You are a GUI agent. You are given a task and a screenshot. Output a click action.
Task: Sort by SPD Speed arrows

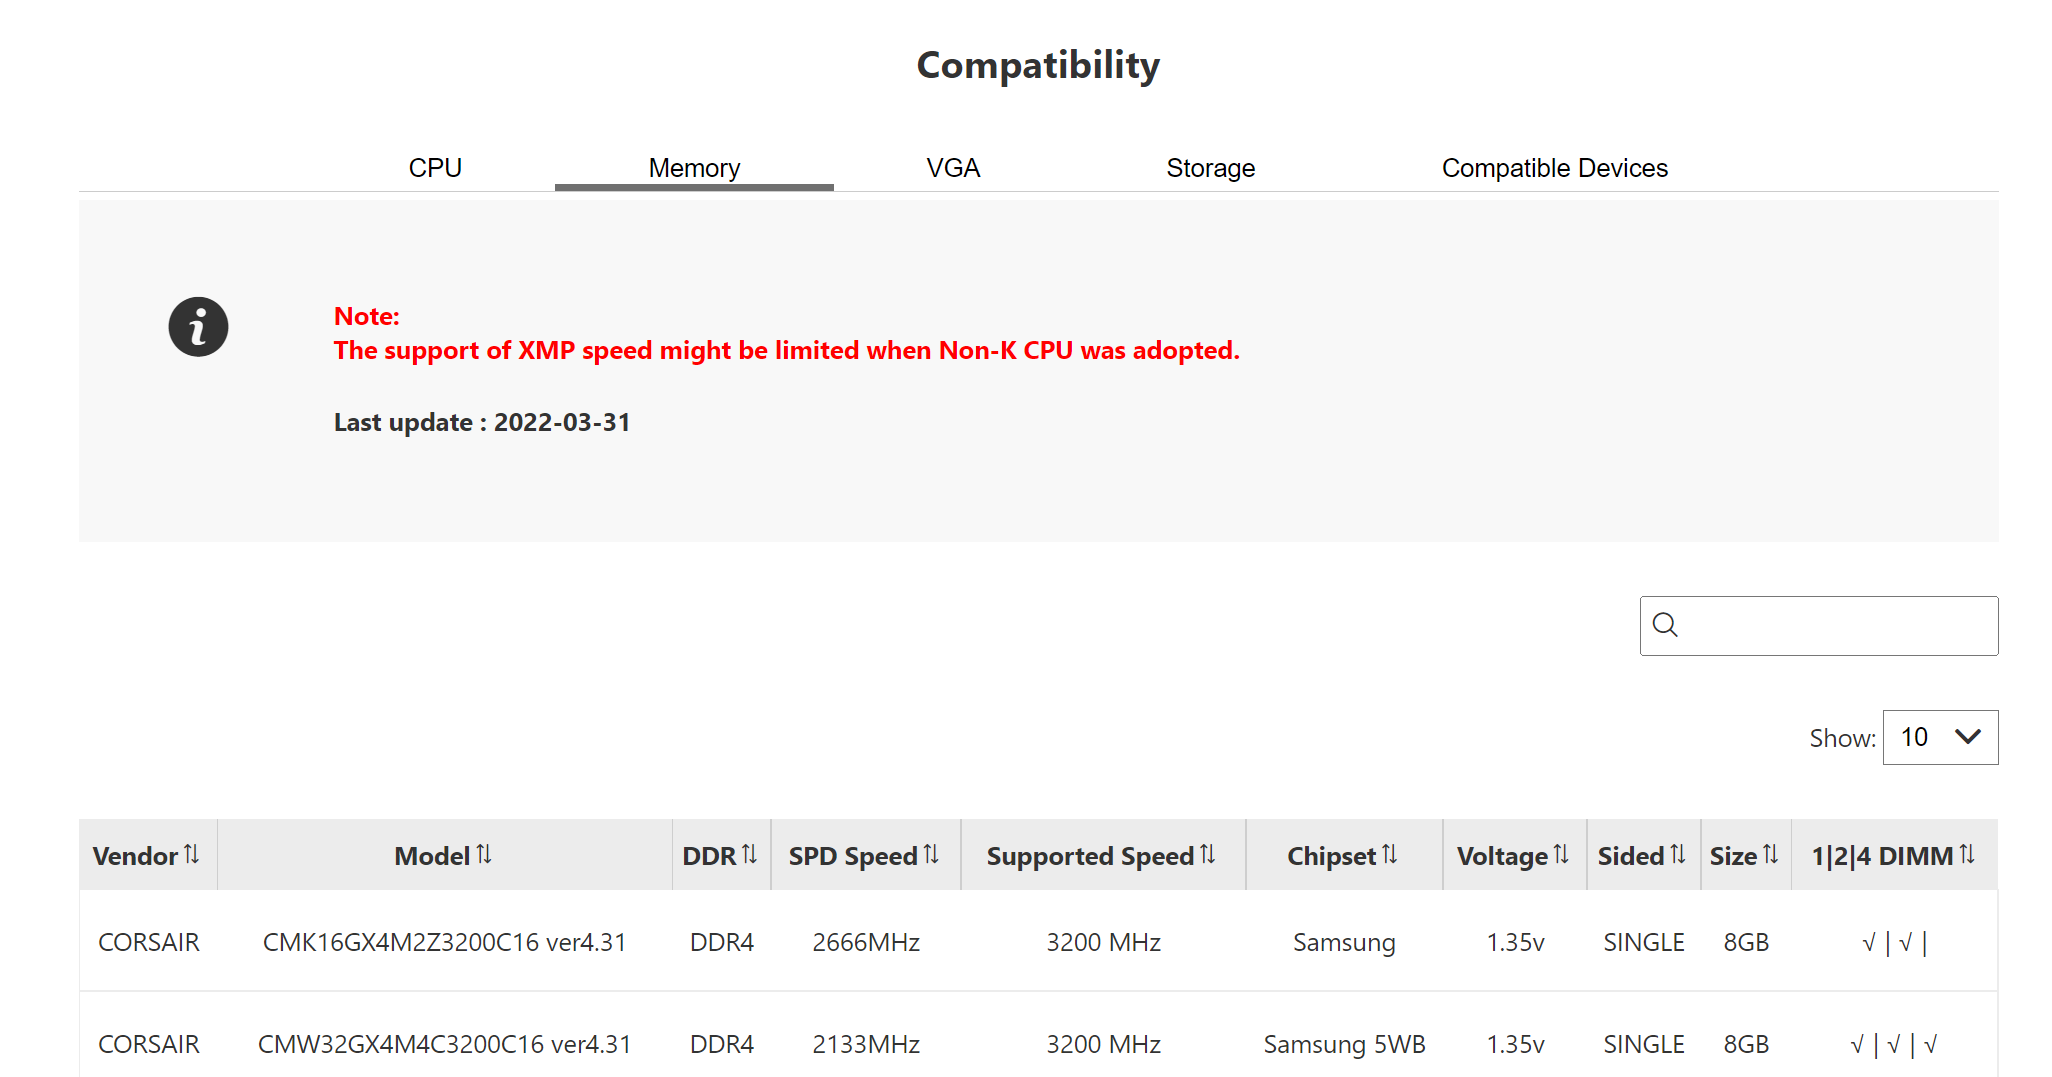click(x=931, y=855)
